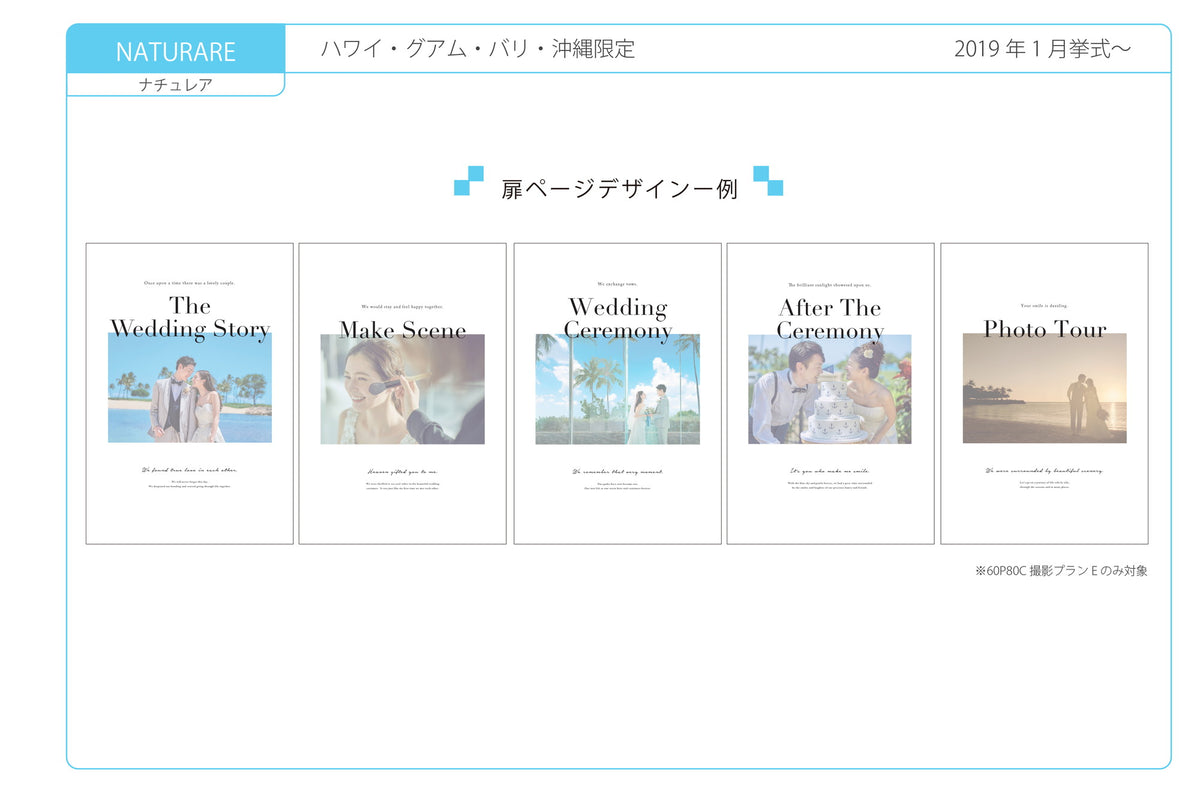Click the 2019年1月挙式〜 date text
This screenshot has width=1200, height=795.
tap(1042, 49)
